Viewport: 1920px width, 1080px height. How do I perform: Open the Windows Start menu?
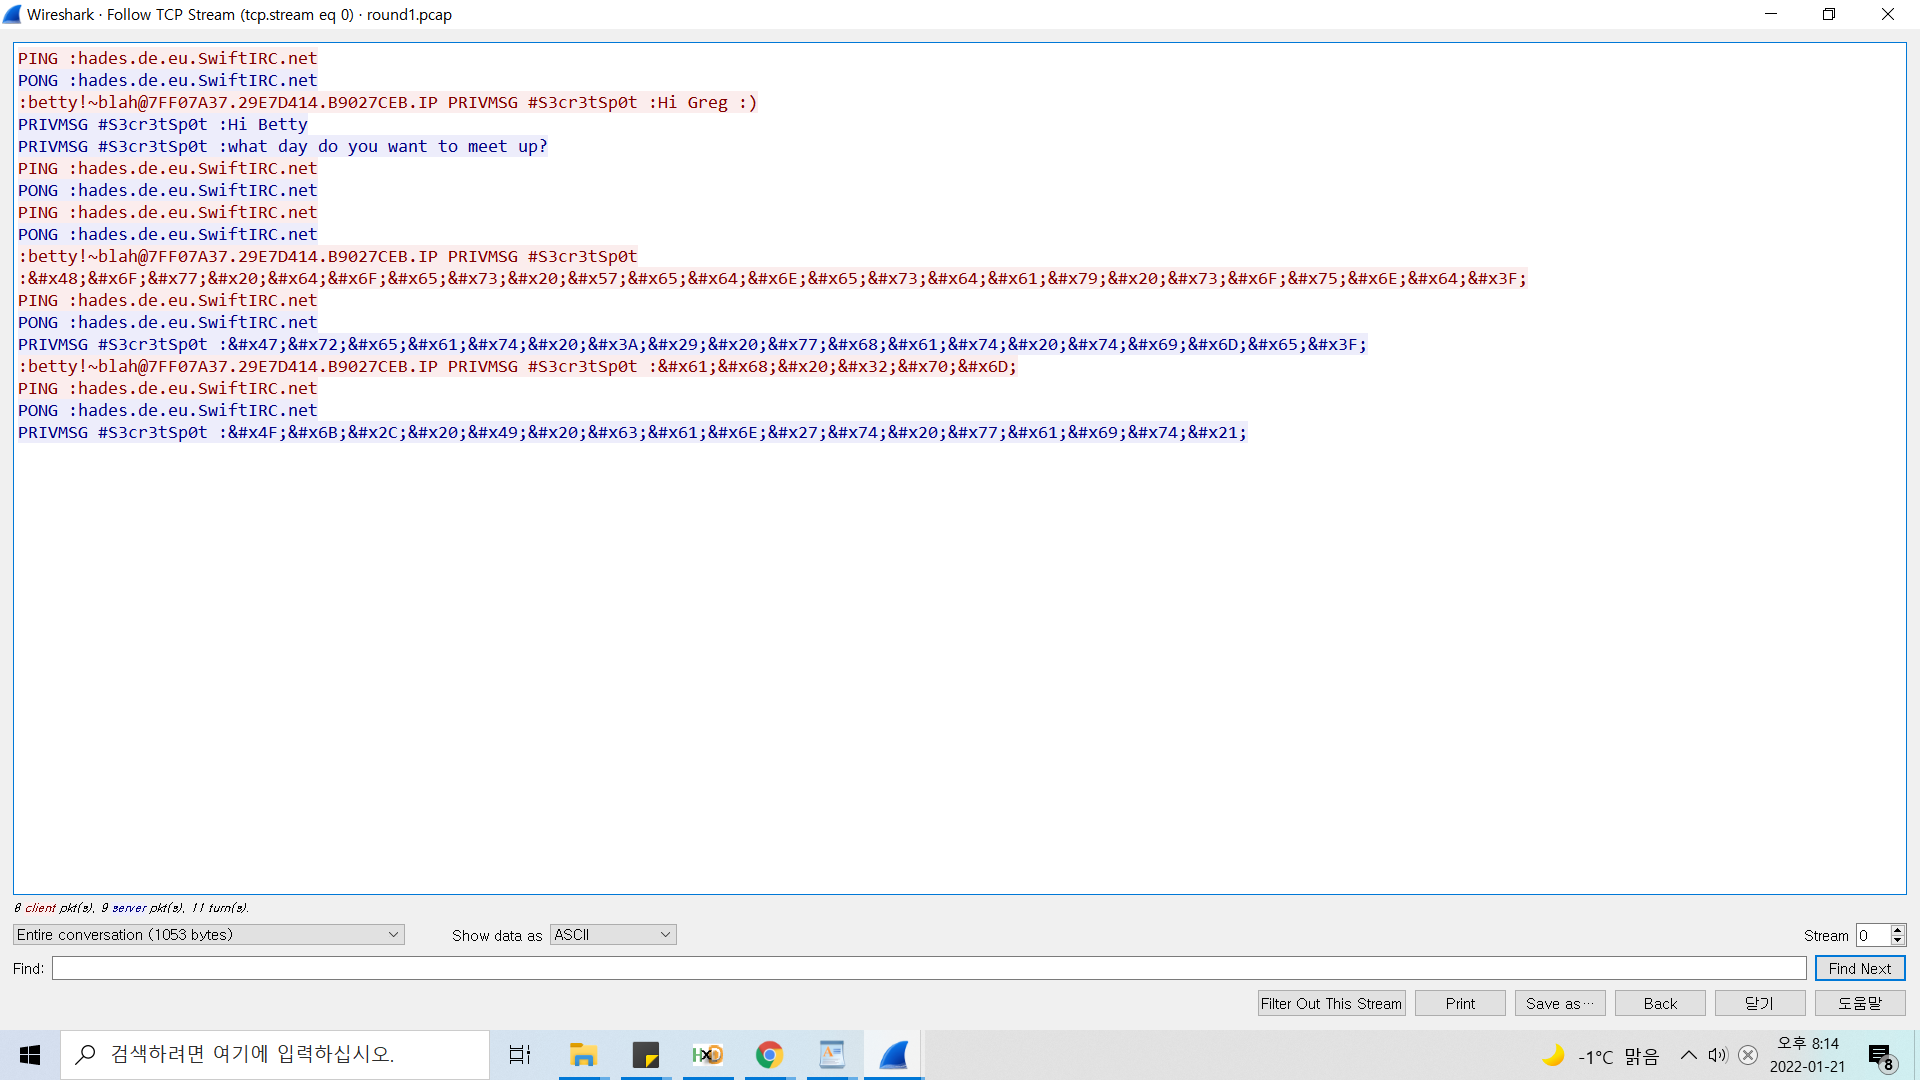coord(30,1055)
